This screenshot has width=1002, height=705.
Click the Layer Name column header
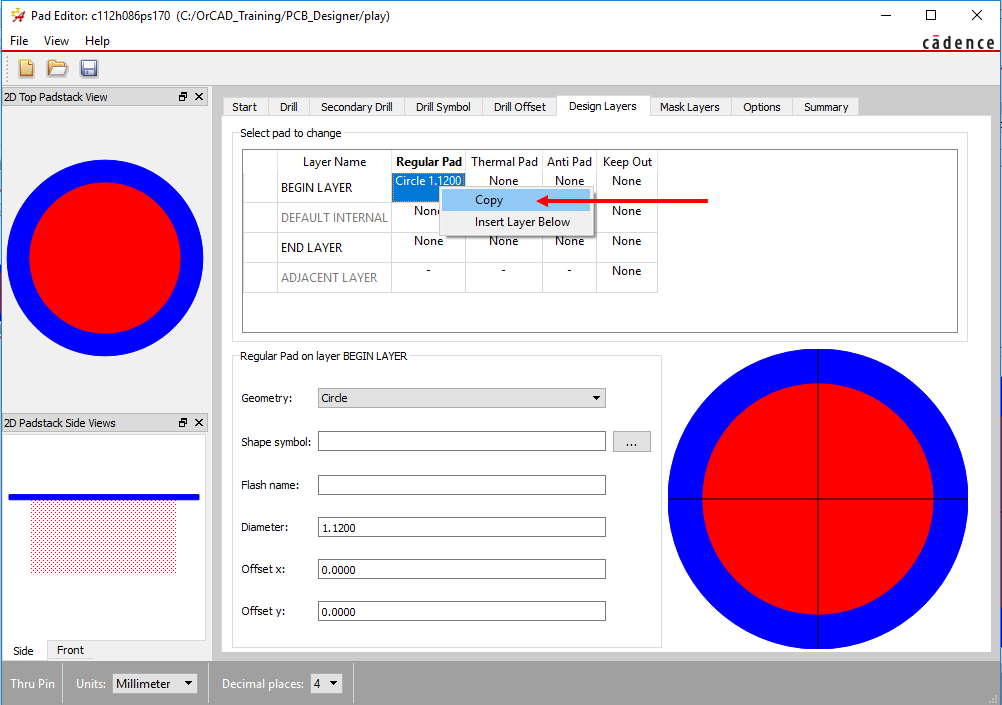pos(334,162)
